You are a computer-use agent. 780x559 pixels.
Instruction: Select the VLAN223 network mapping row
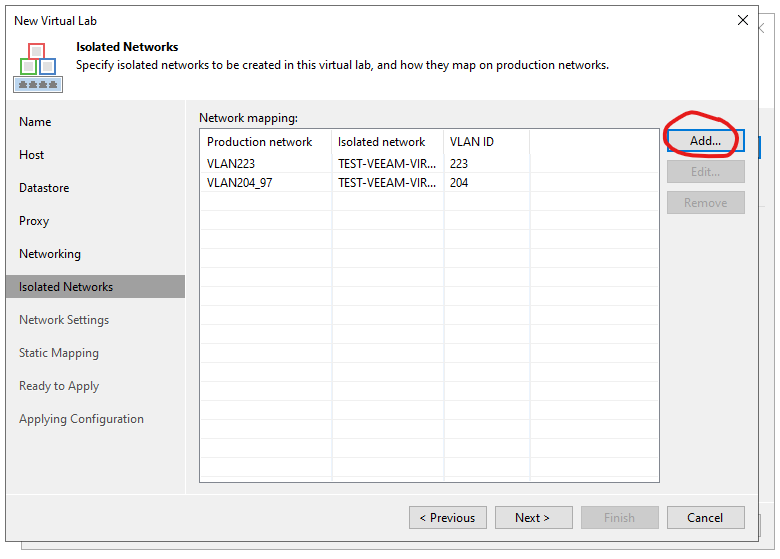[429, 164]
